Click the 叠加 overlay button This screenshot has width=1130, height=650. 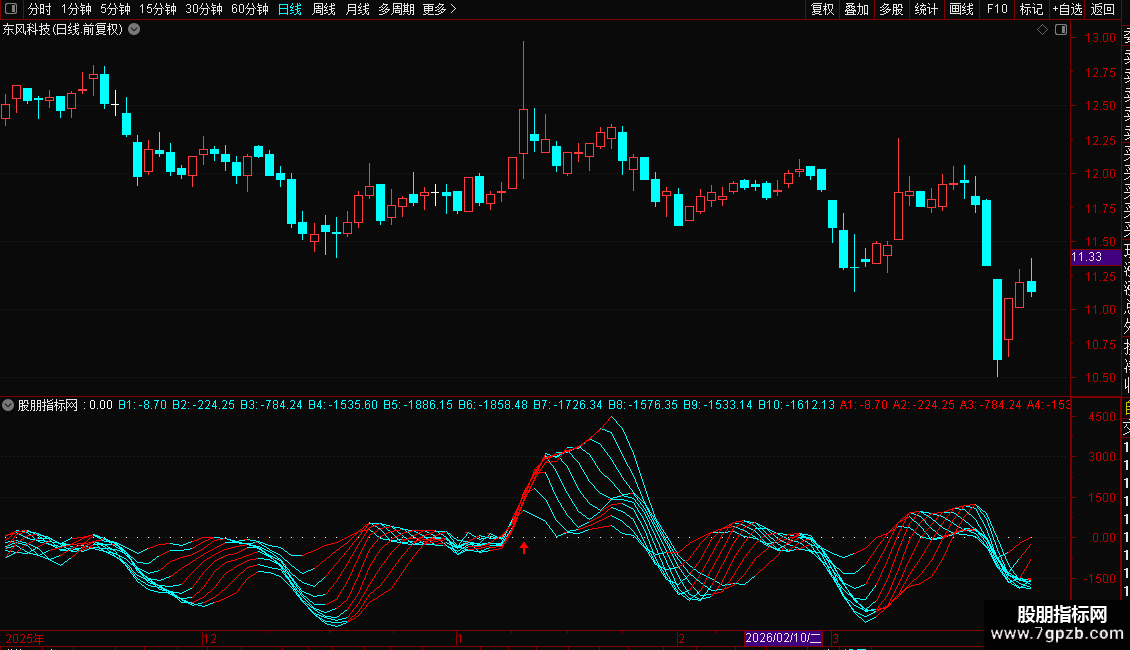tap(857, 9)
